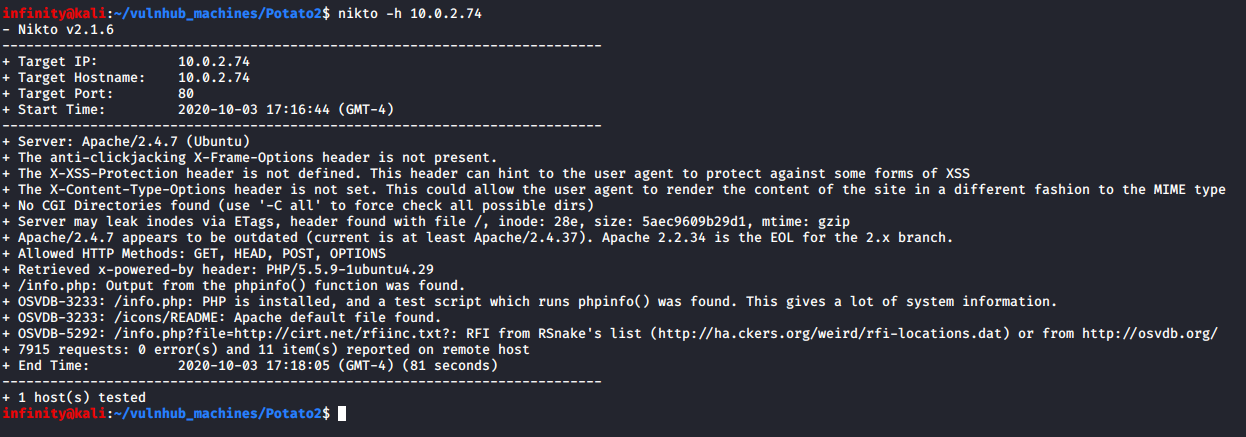Click the Target Hostname value line
1246x437 pixels.
(126, 78)
